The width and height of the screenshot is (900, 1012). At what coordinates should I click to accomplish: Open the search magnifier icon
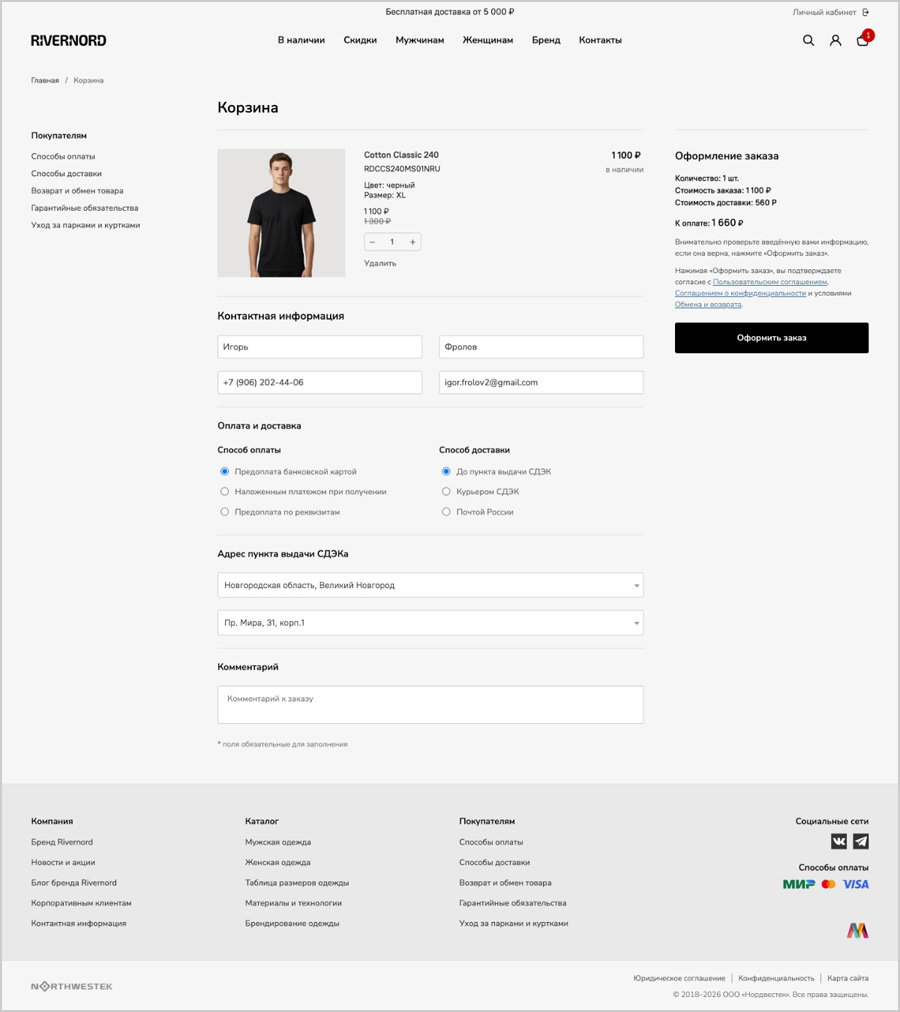[x=808, y=40]
